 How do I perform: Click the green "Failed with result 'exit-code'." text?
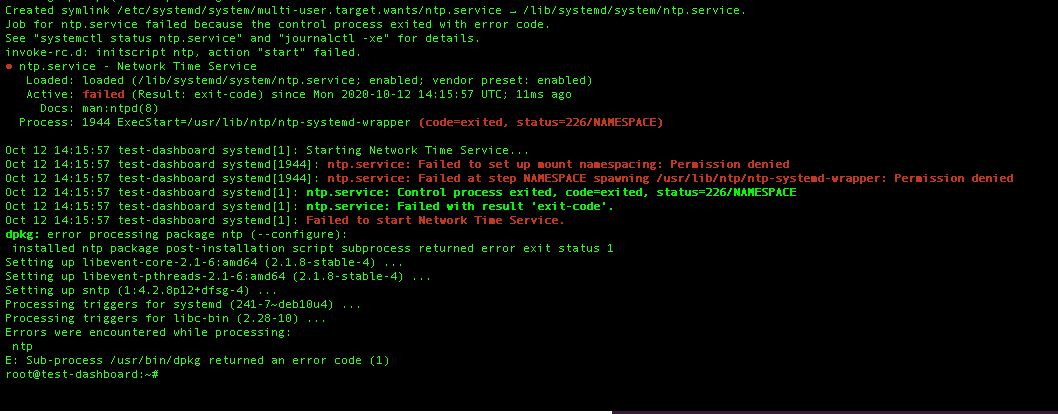click(x=460, y=206)
